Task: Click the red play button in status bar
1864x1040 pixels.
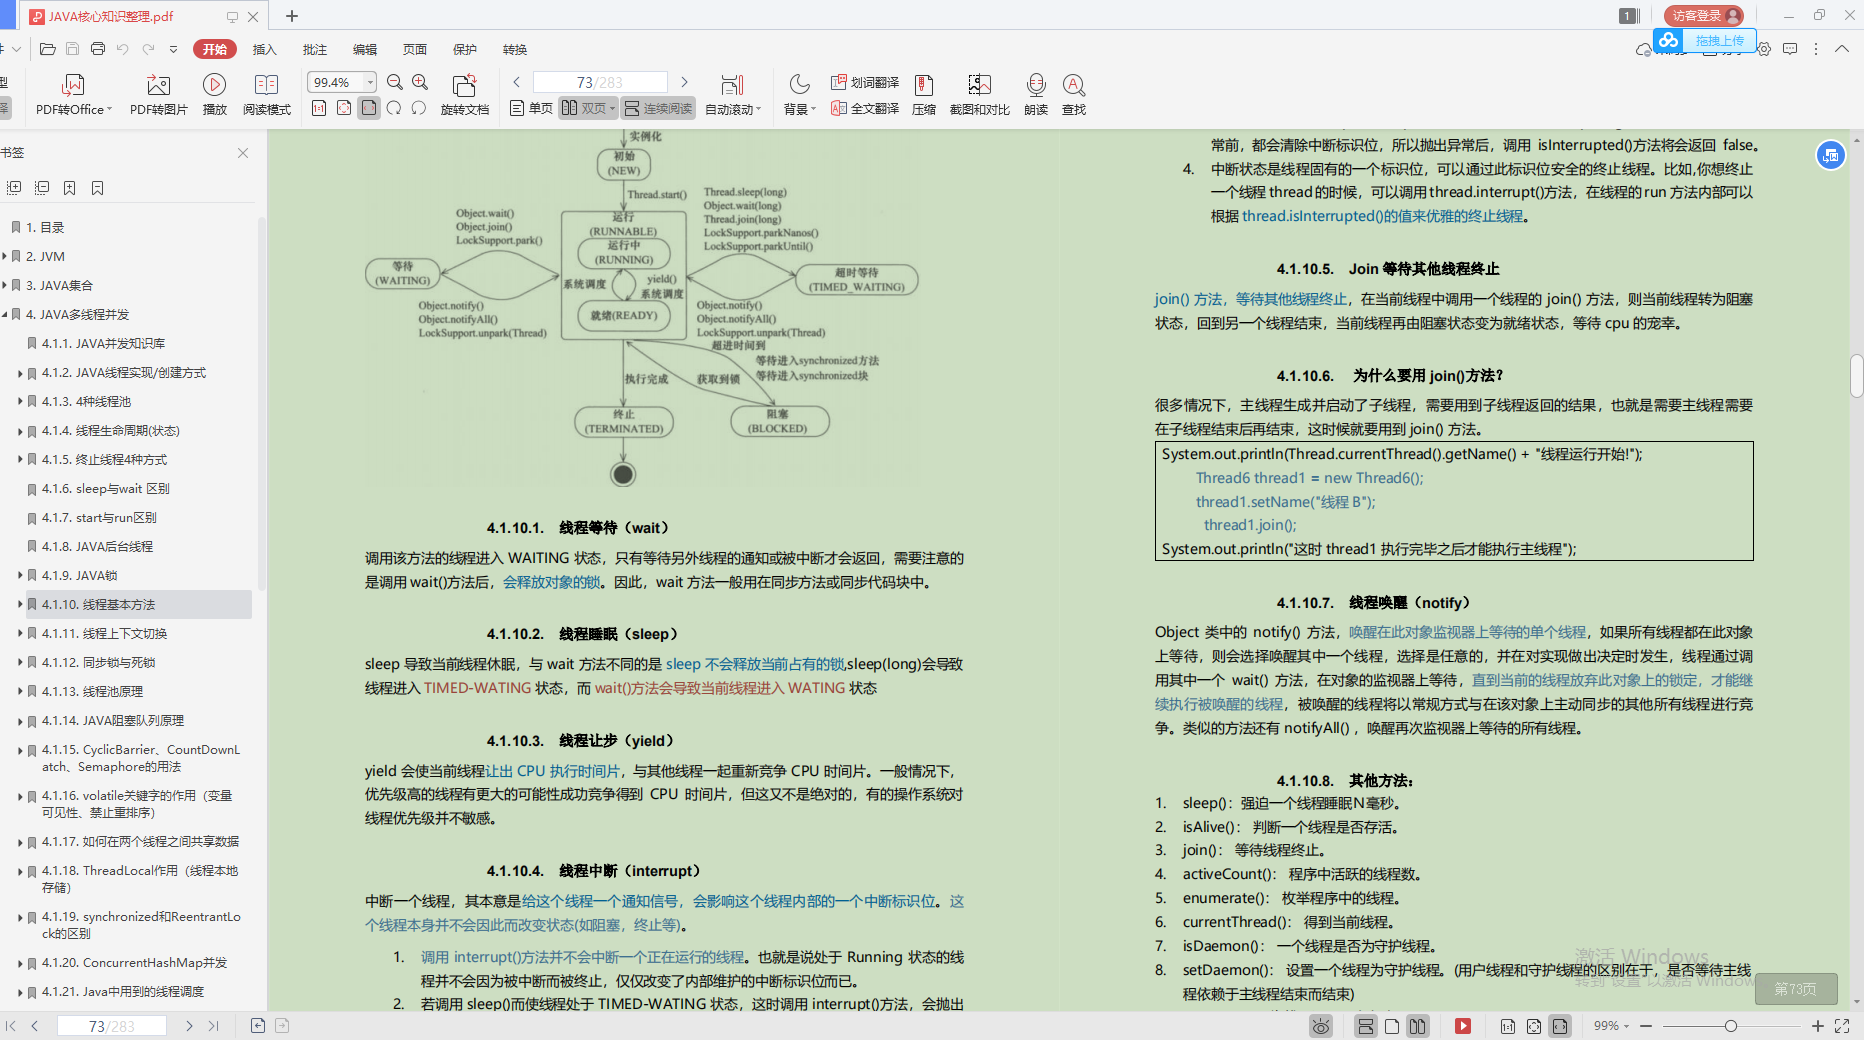Action: pos(1463,1026)
